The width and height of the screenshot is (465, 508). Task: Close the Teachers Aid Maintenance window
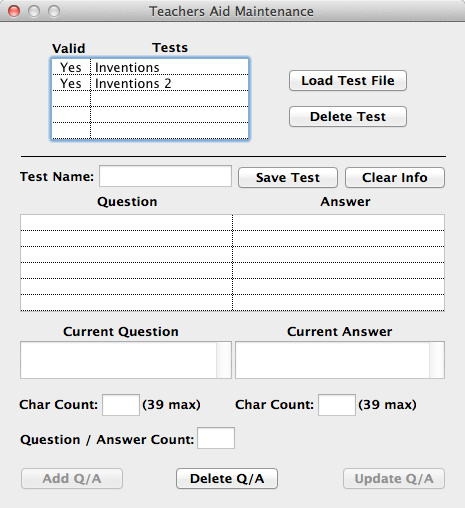pyautogui.click(x=14, y=11)
